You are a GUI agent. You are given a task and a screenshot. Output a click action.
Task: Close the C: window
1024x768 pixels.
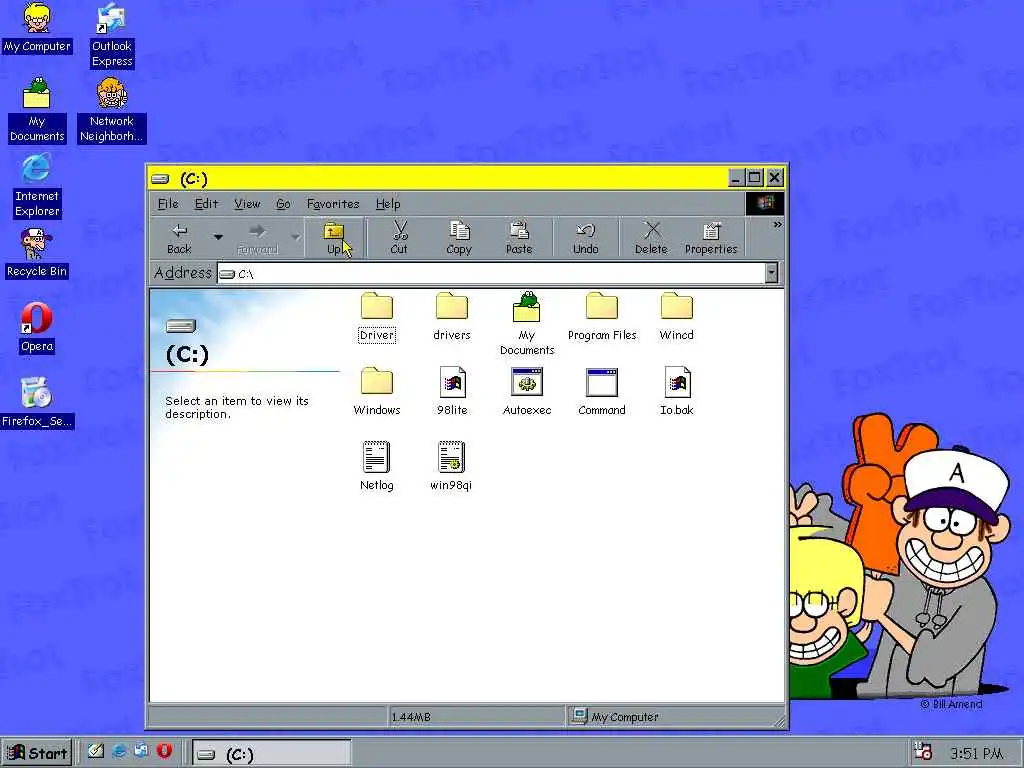(775, 178)
